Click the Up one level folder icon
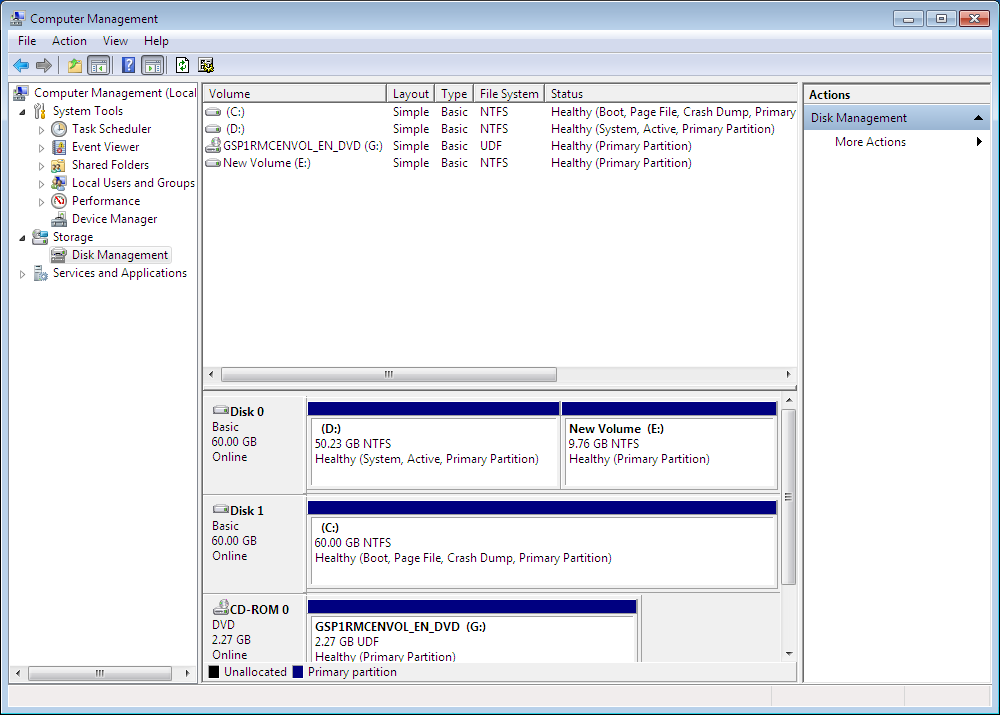 [74, 66]
